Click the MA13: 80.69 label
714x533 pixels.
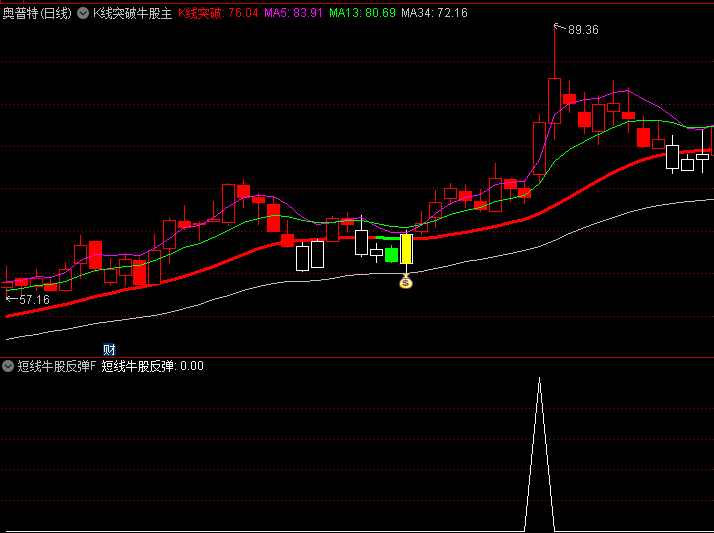[362, 13]
